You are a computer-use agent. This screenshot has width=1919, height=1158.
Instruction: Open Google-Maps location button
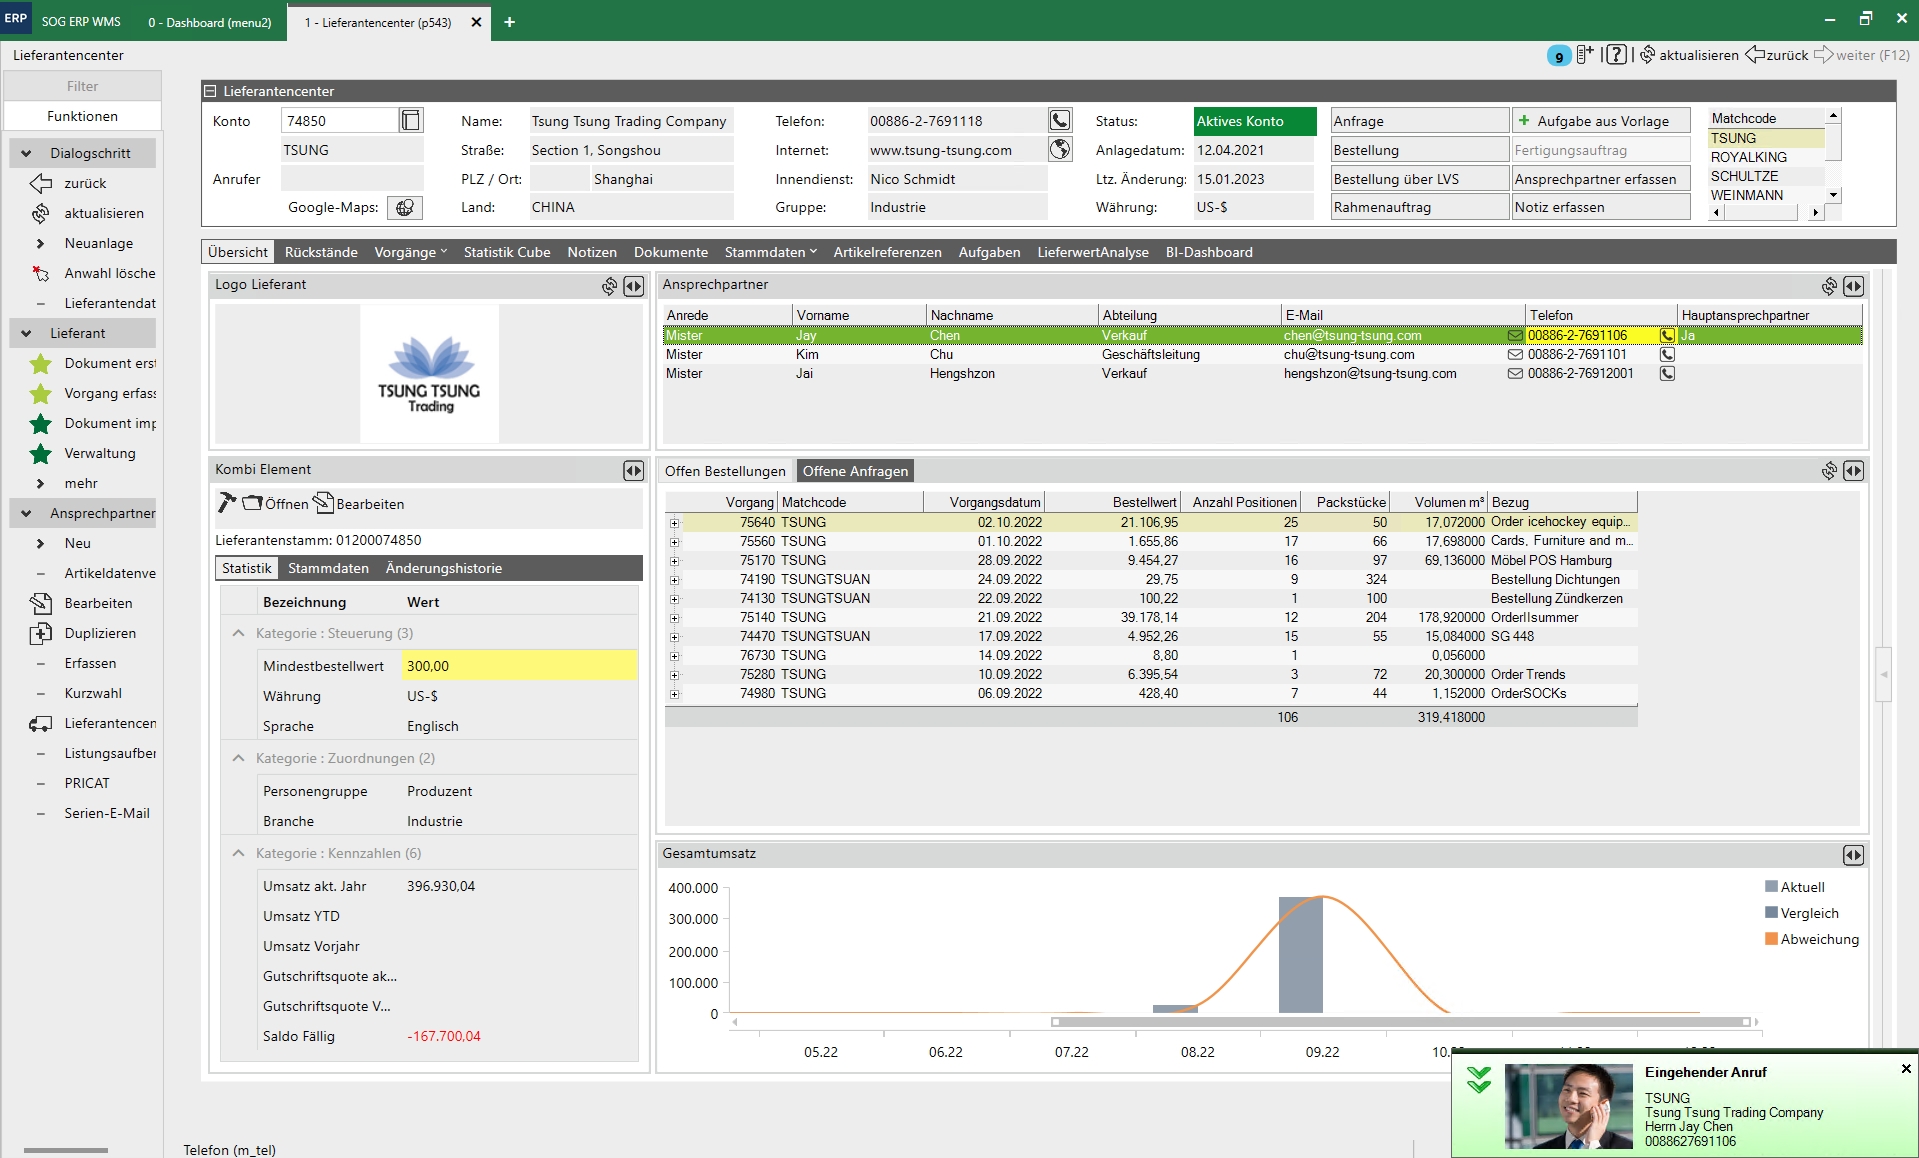[x=404, y=208]
